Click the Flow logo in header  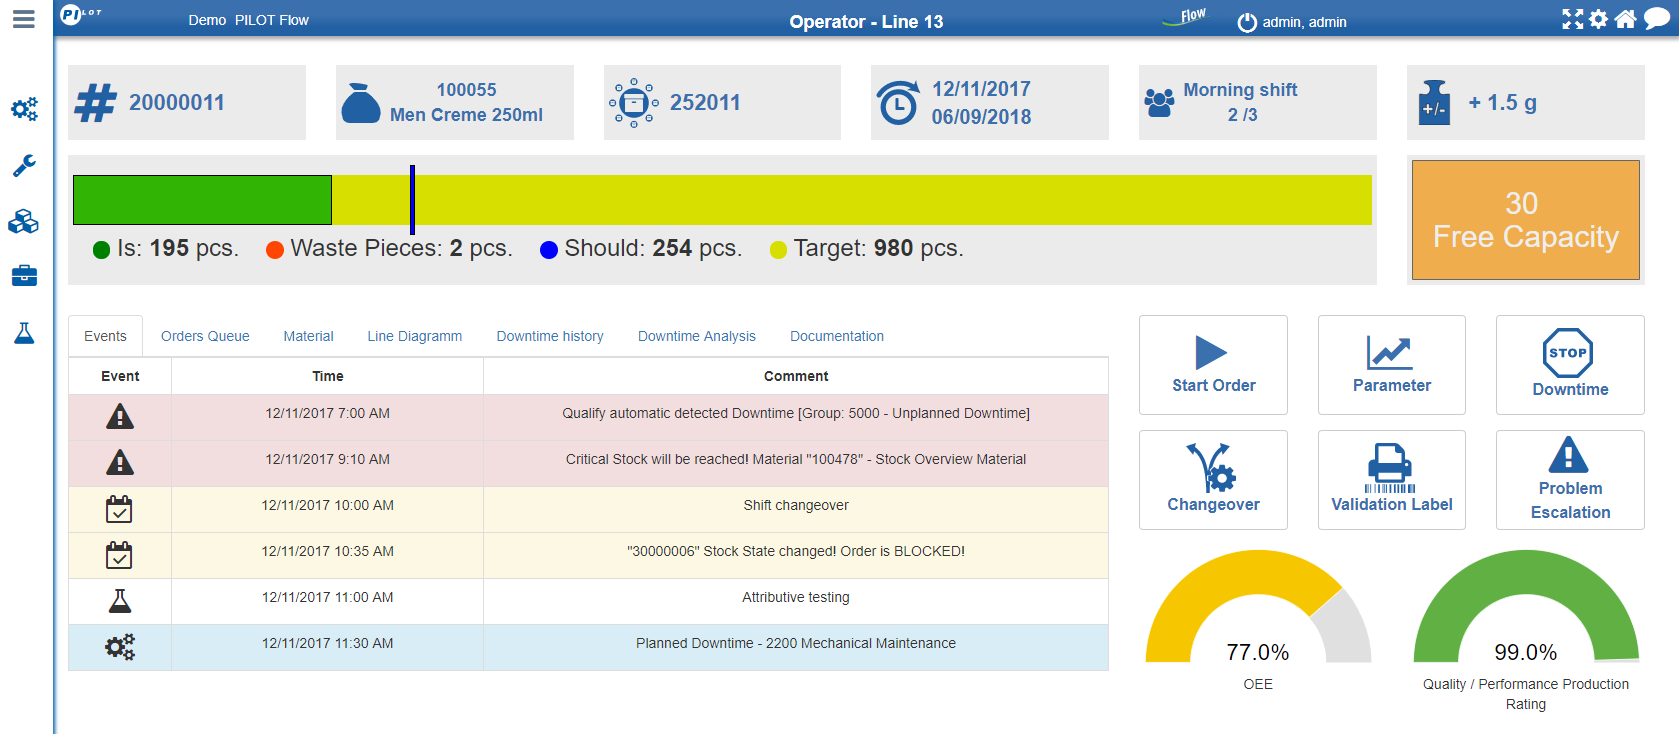1186,17
